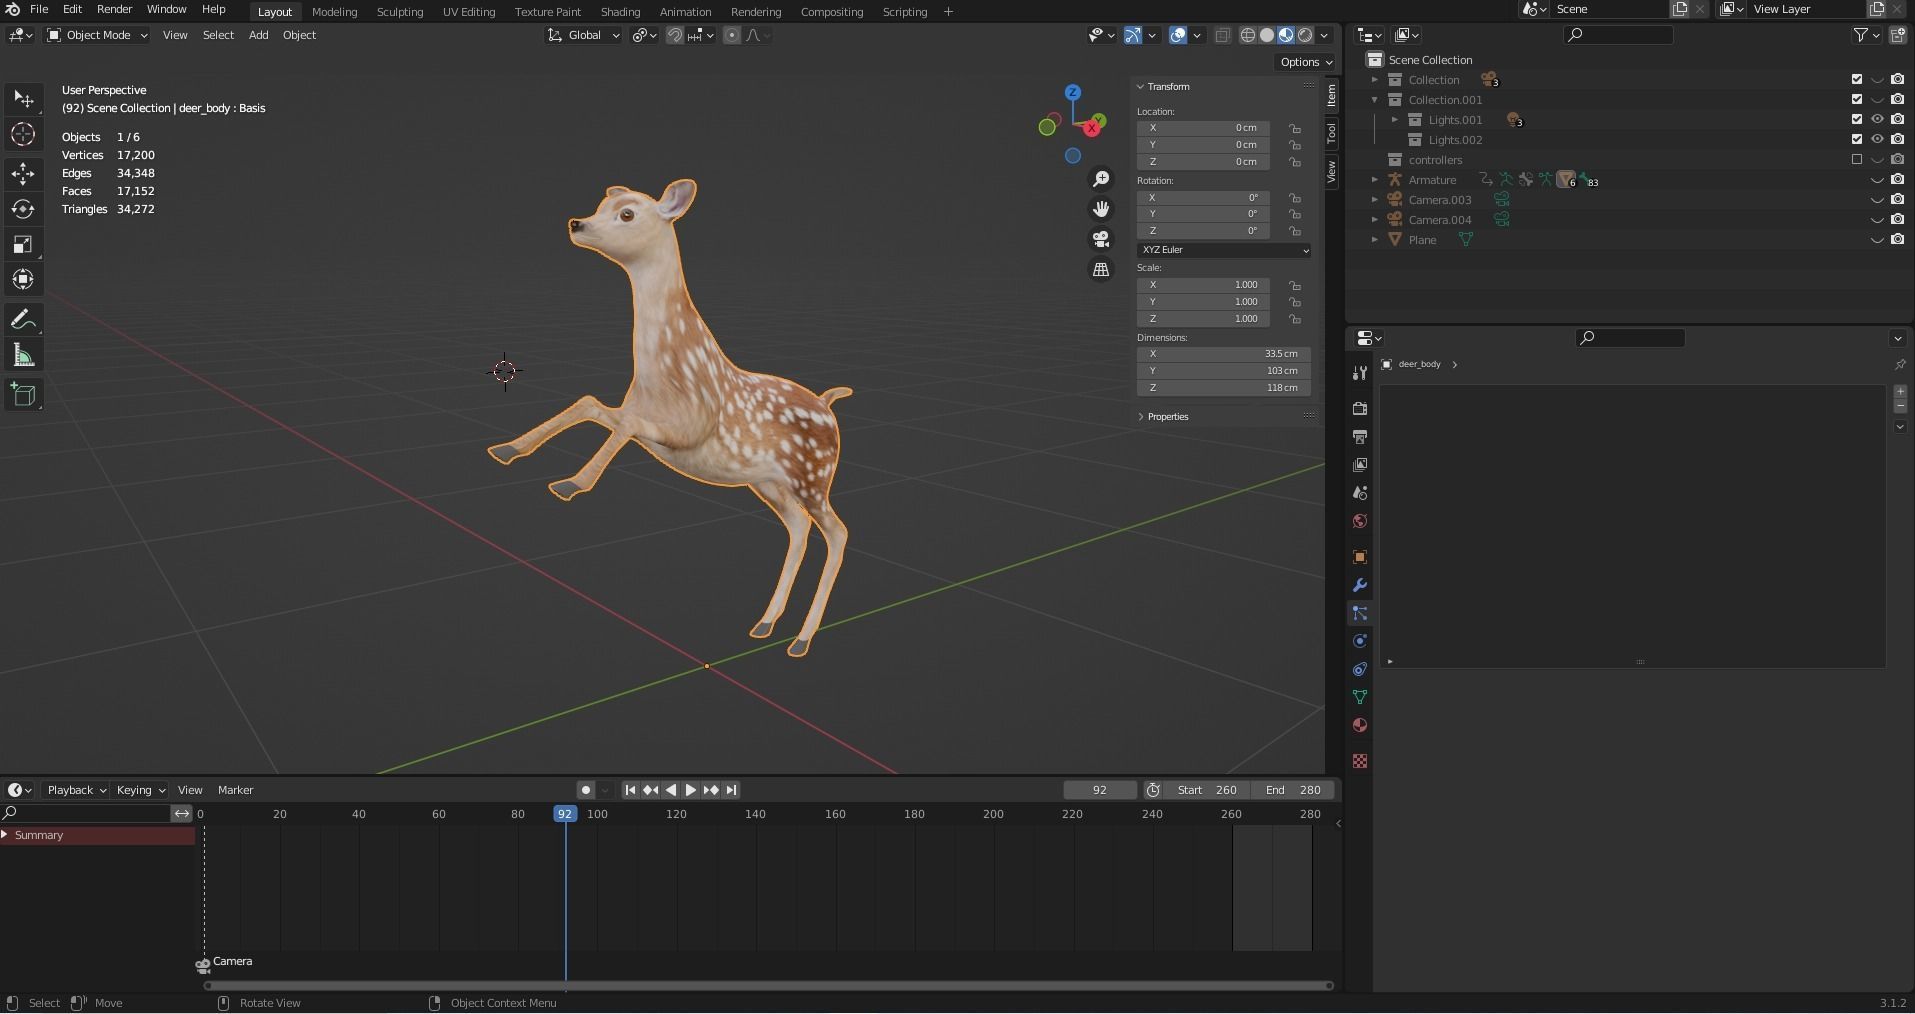Open Render properties tab
Image resolution: width=1915 pixels, height=1014 pixels.
(1359, 409)
